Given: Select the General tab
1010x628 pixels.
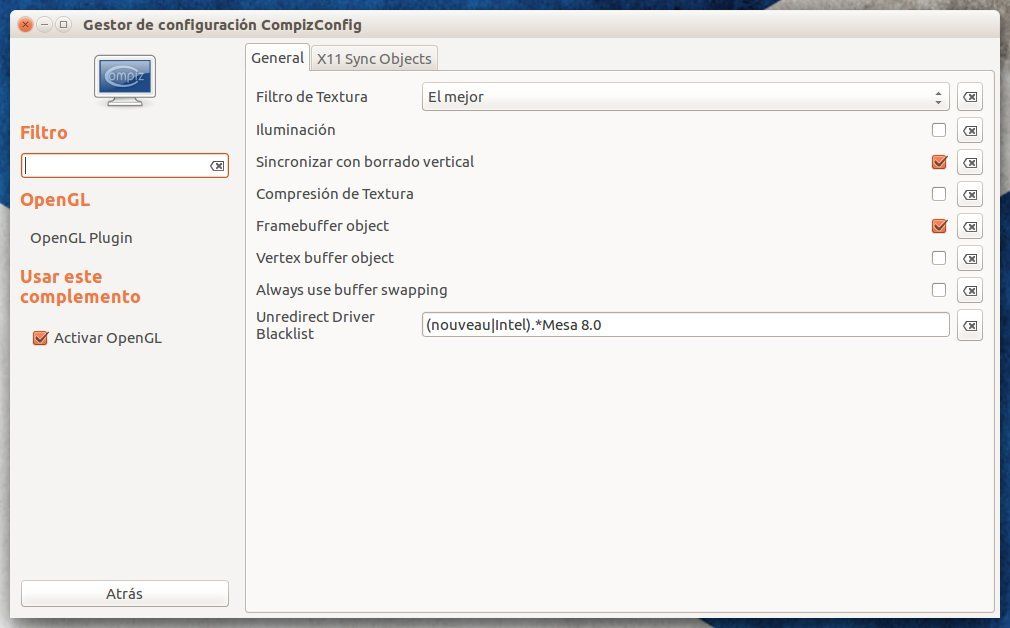Looking at the screenshot, I should [x=277, y=58].
